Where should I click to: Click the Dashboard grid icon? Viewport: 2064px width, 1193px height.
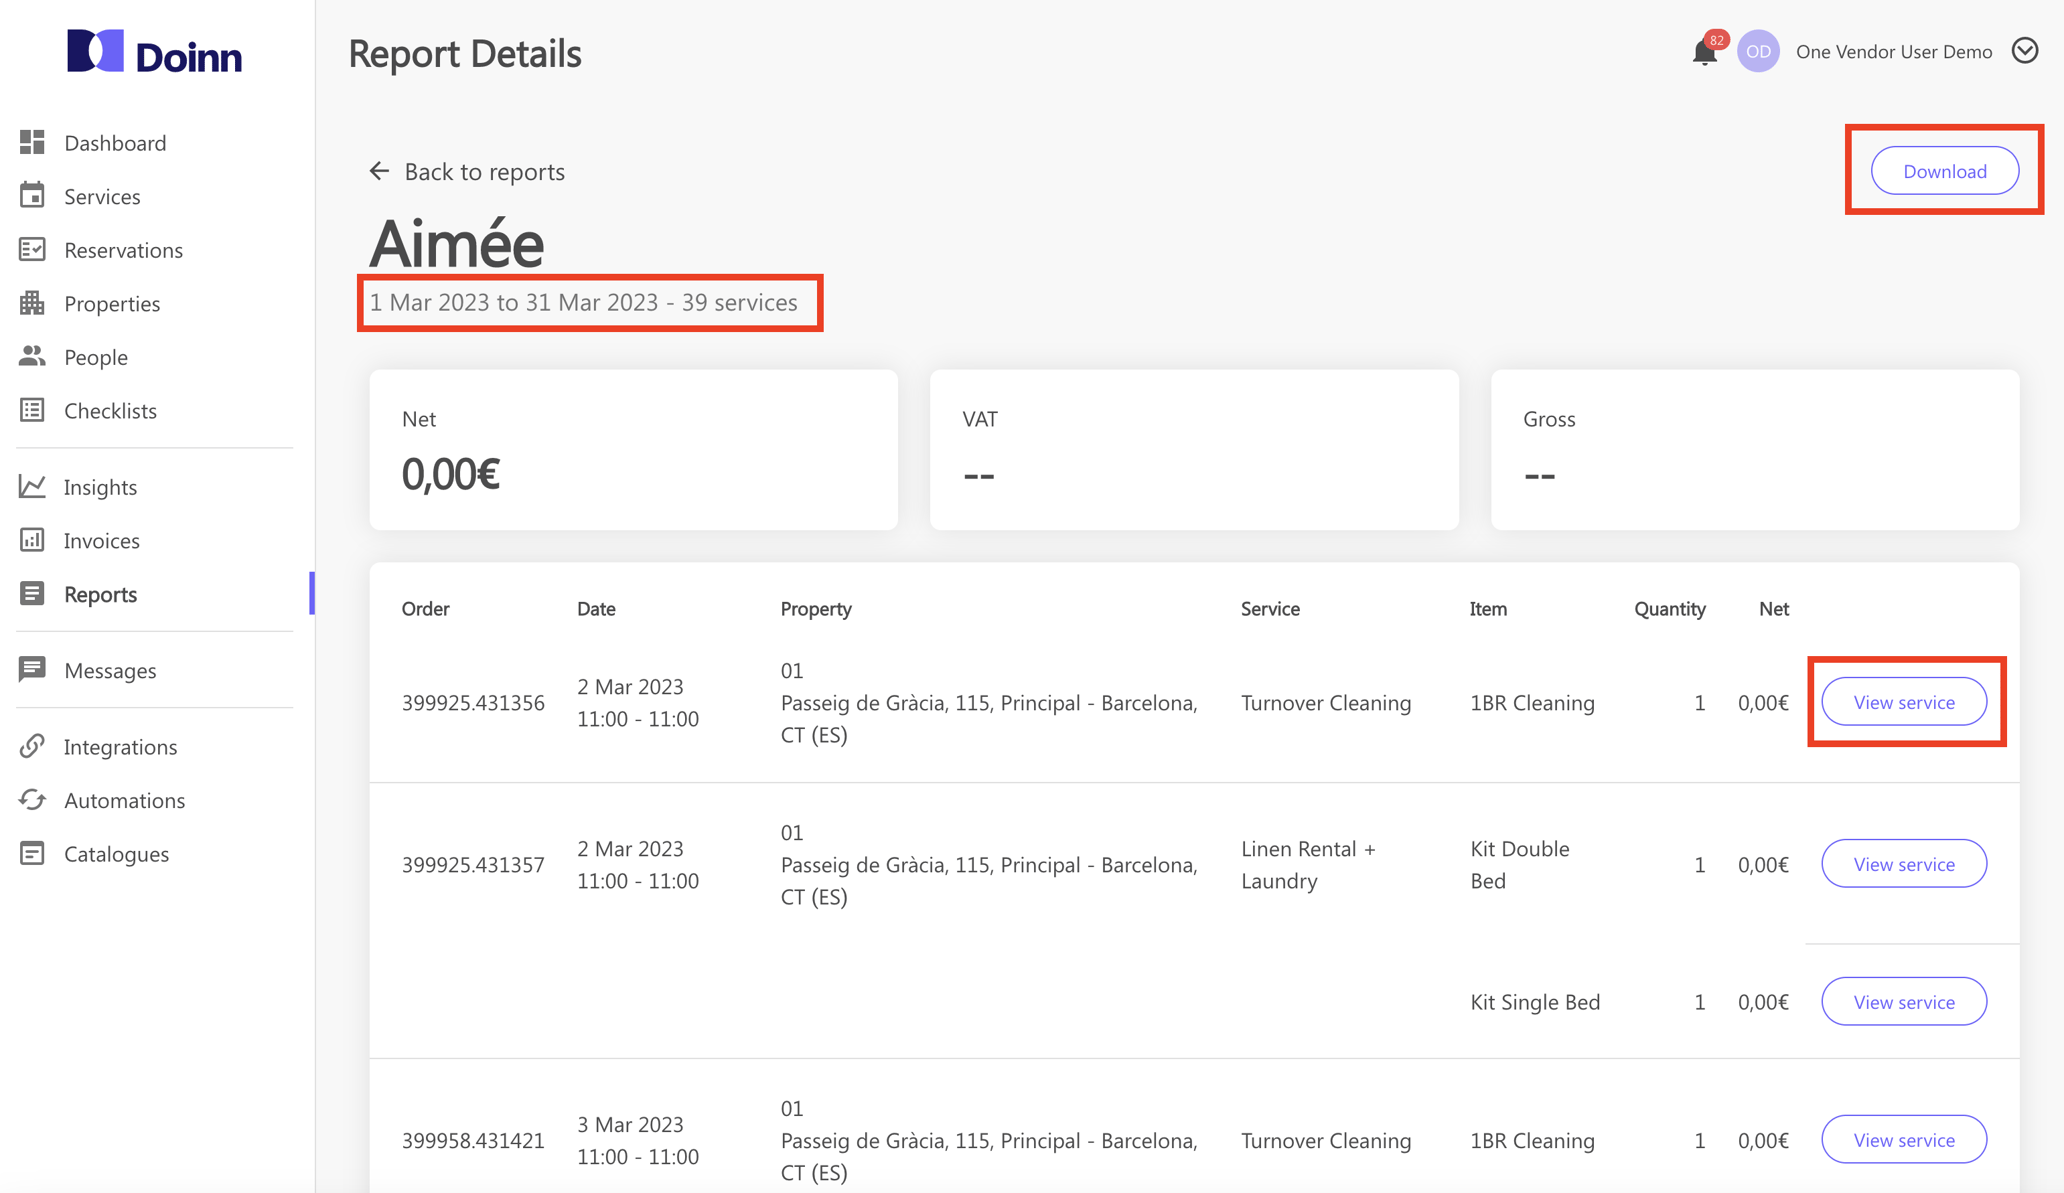point(32,142)
